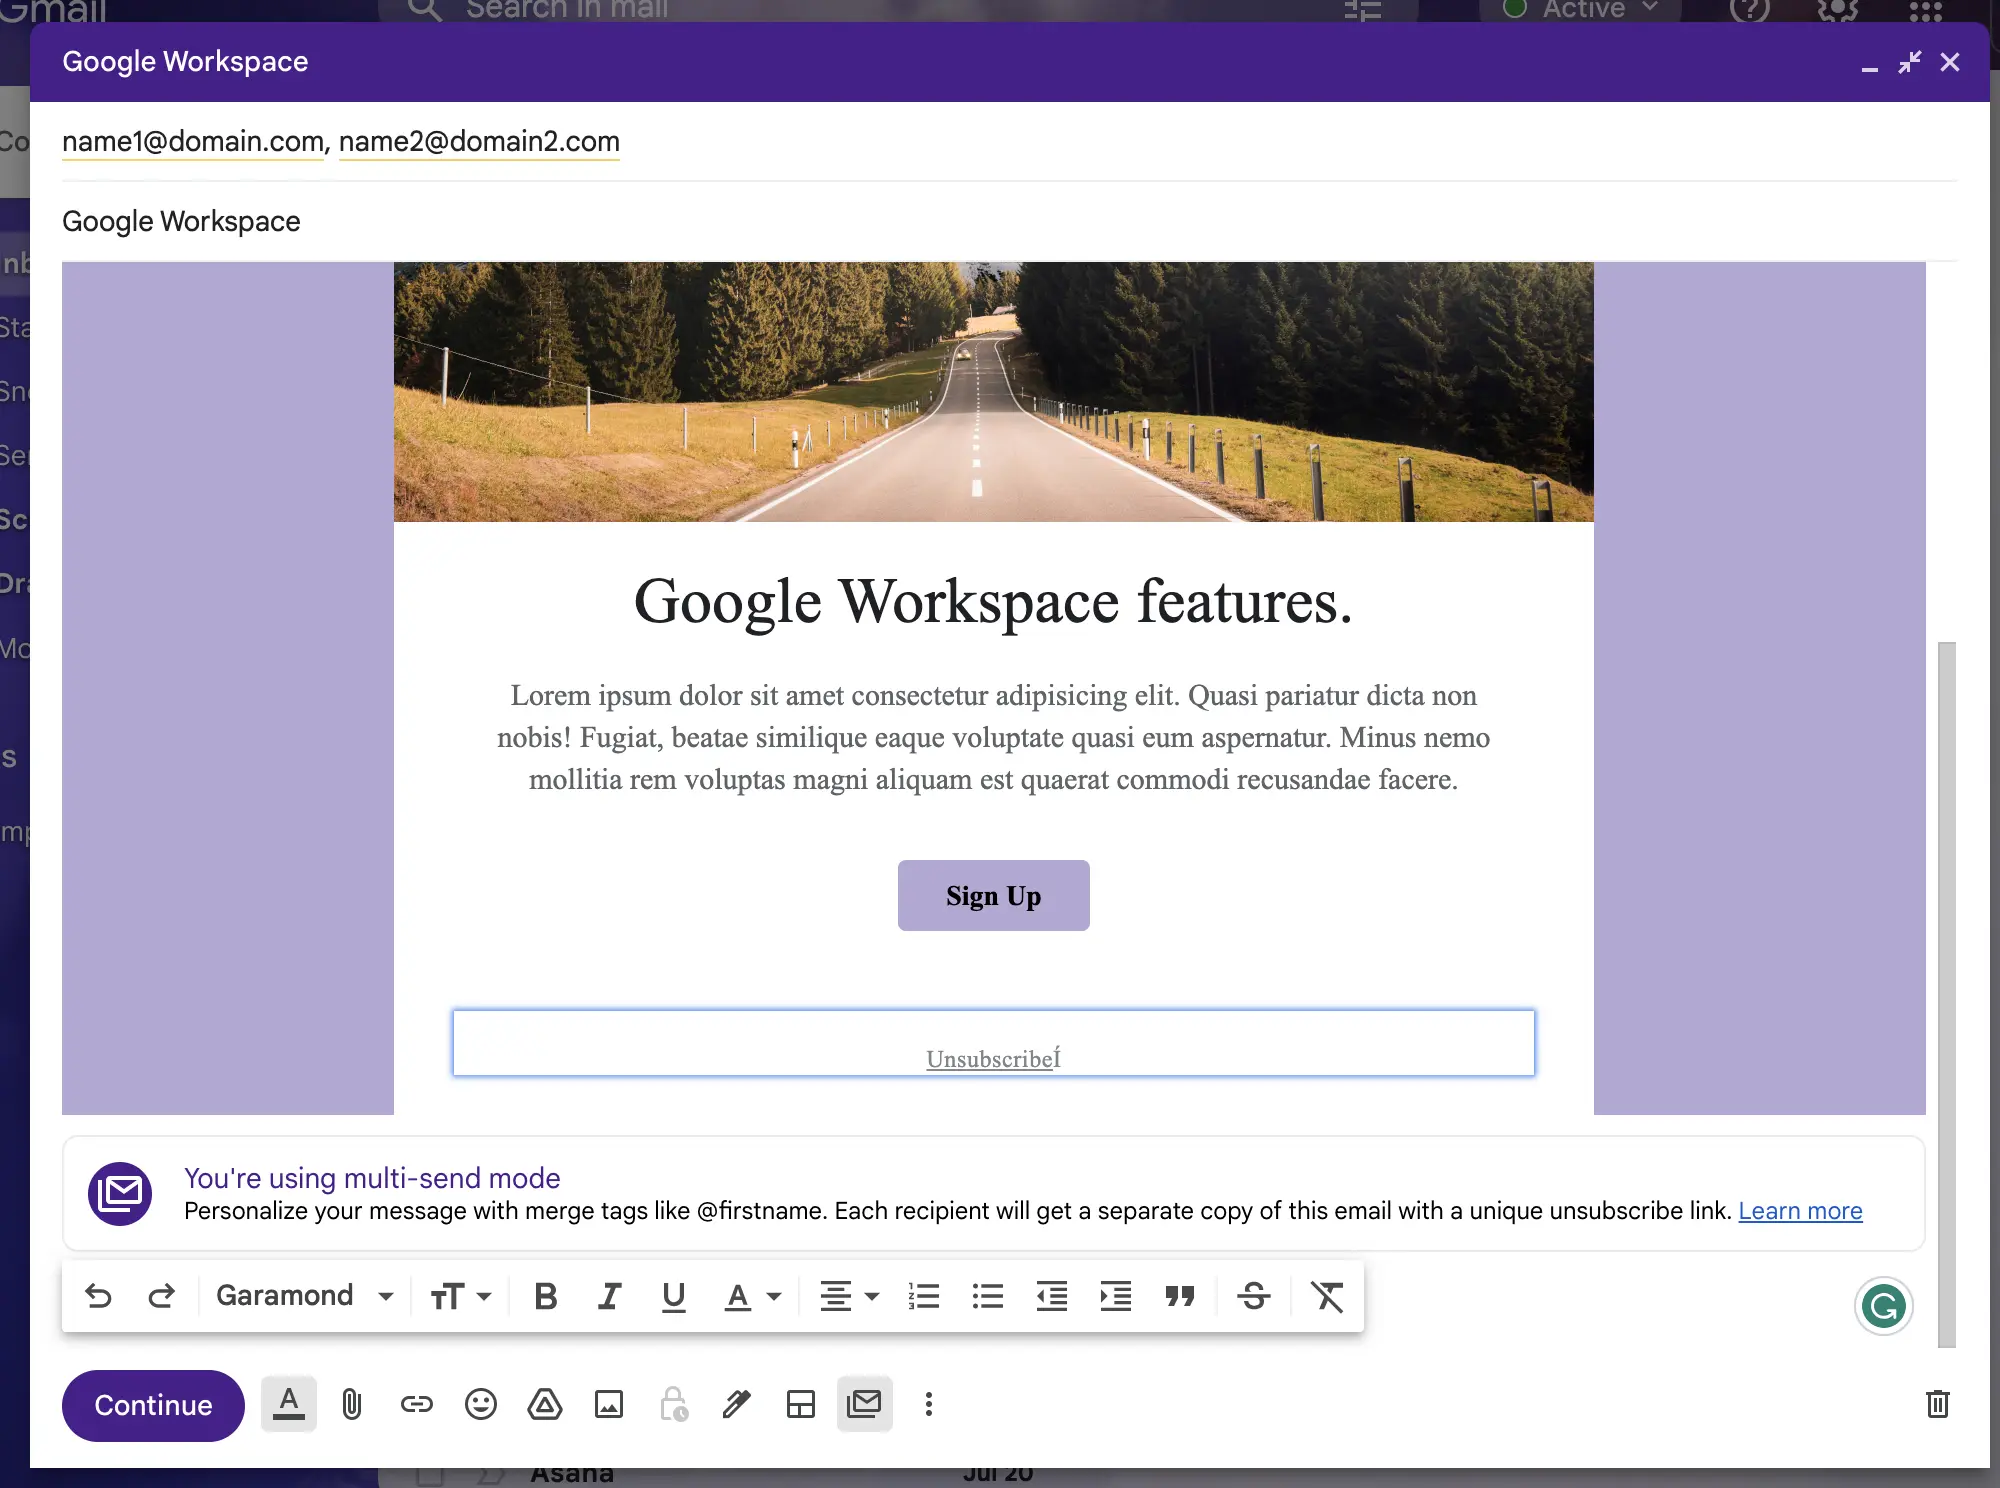Click the Bold formatting icon
2000x1488 pixels.
(x=544, y=1296)
